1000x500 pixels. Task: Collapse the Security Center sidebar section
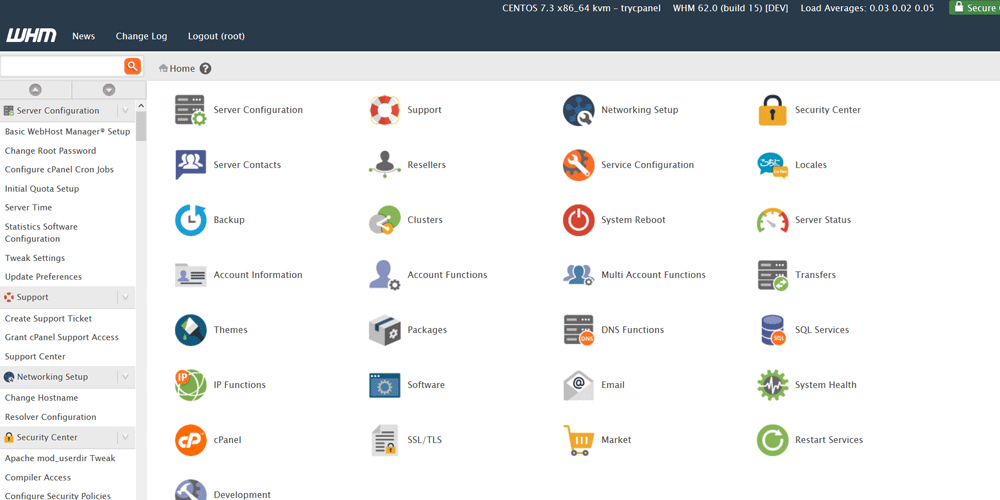click(x=125, y=438)
